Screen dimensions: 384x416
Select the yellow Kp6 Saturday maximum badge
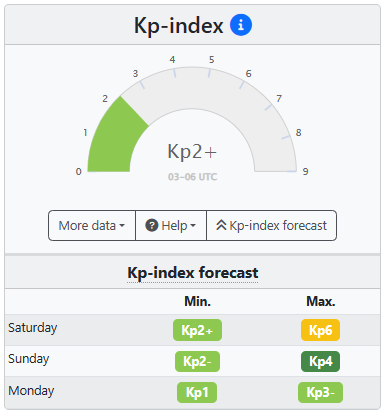[x=320, y=330]
